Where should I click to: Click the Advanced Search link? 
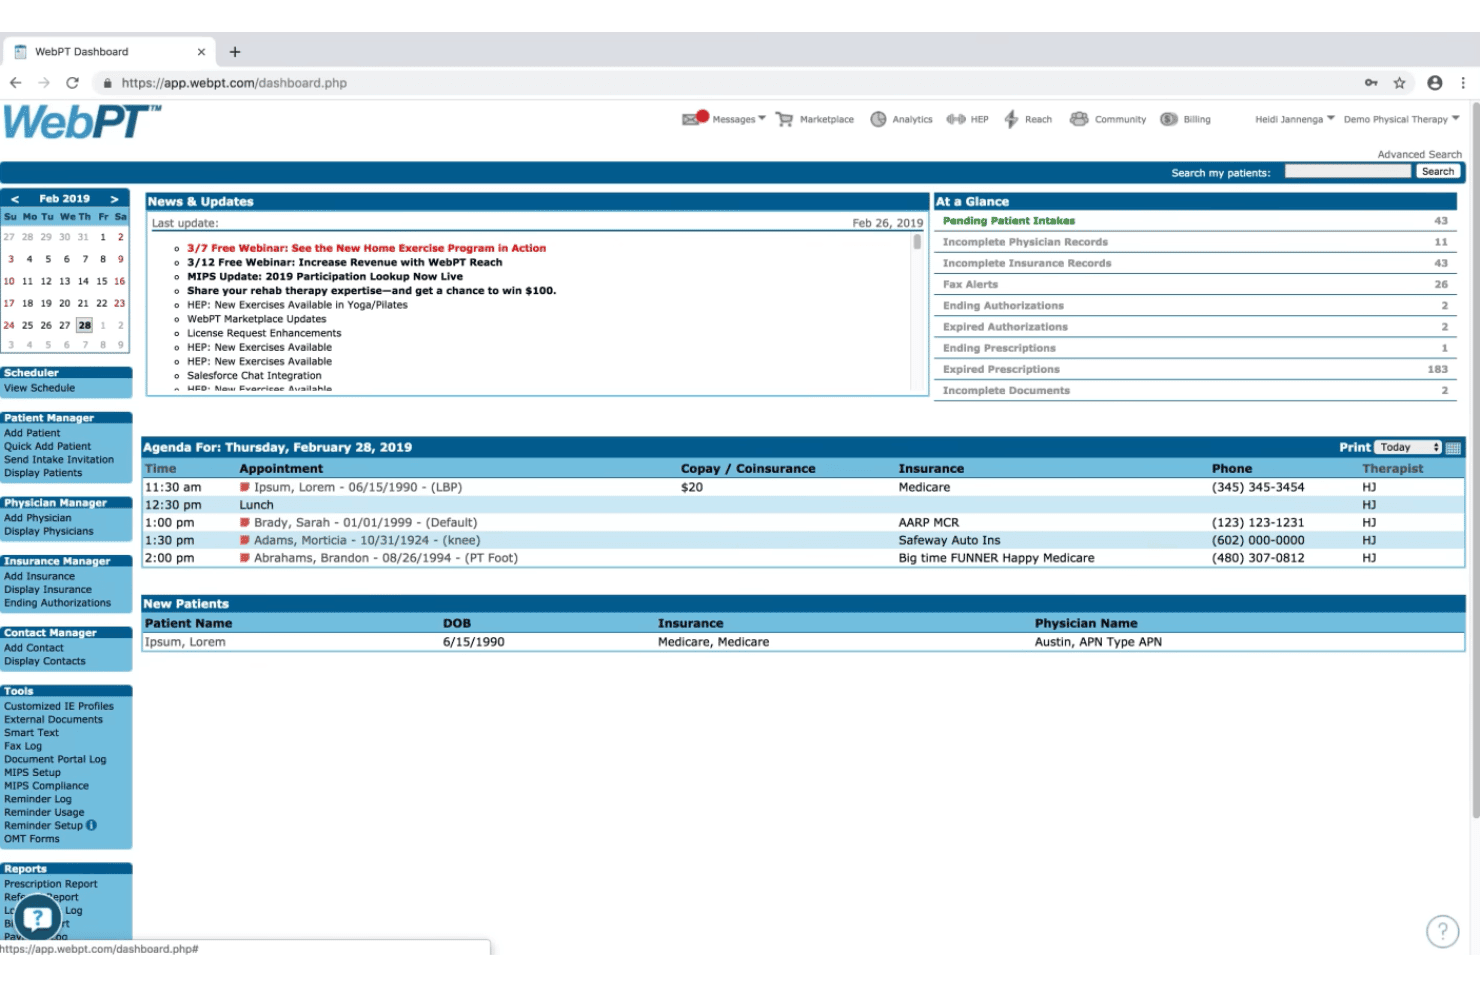[x=1419, y=154]
